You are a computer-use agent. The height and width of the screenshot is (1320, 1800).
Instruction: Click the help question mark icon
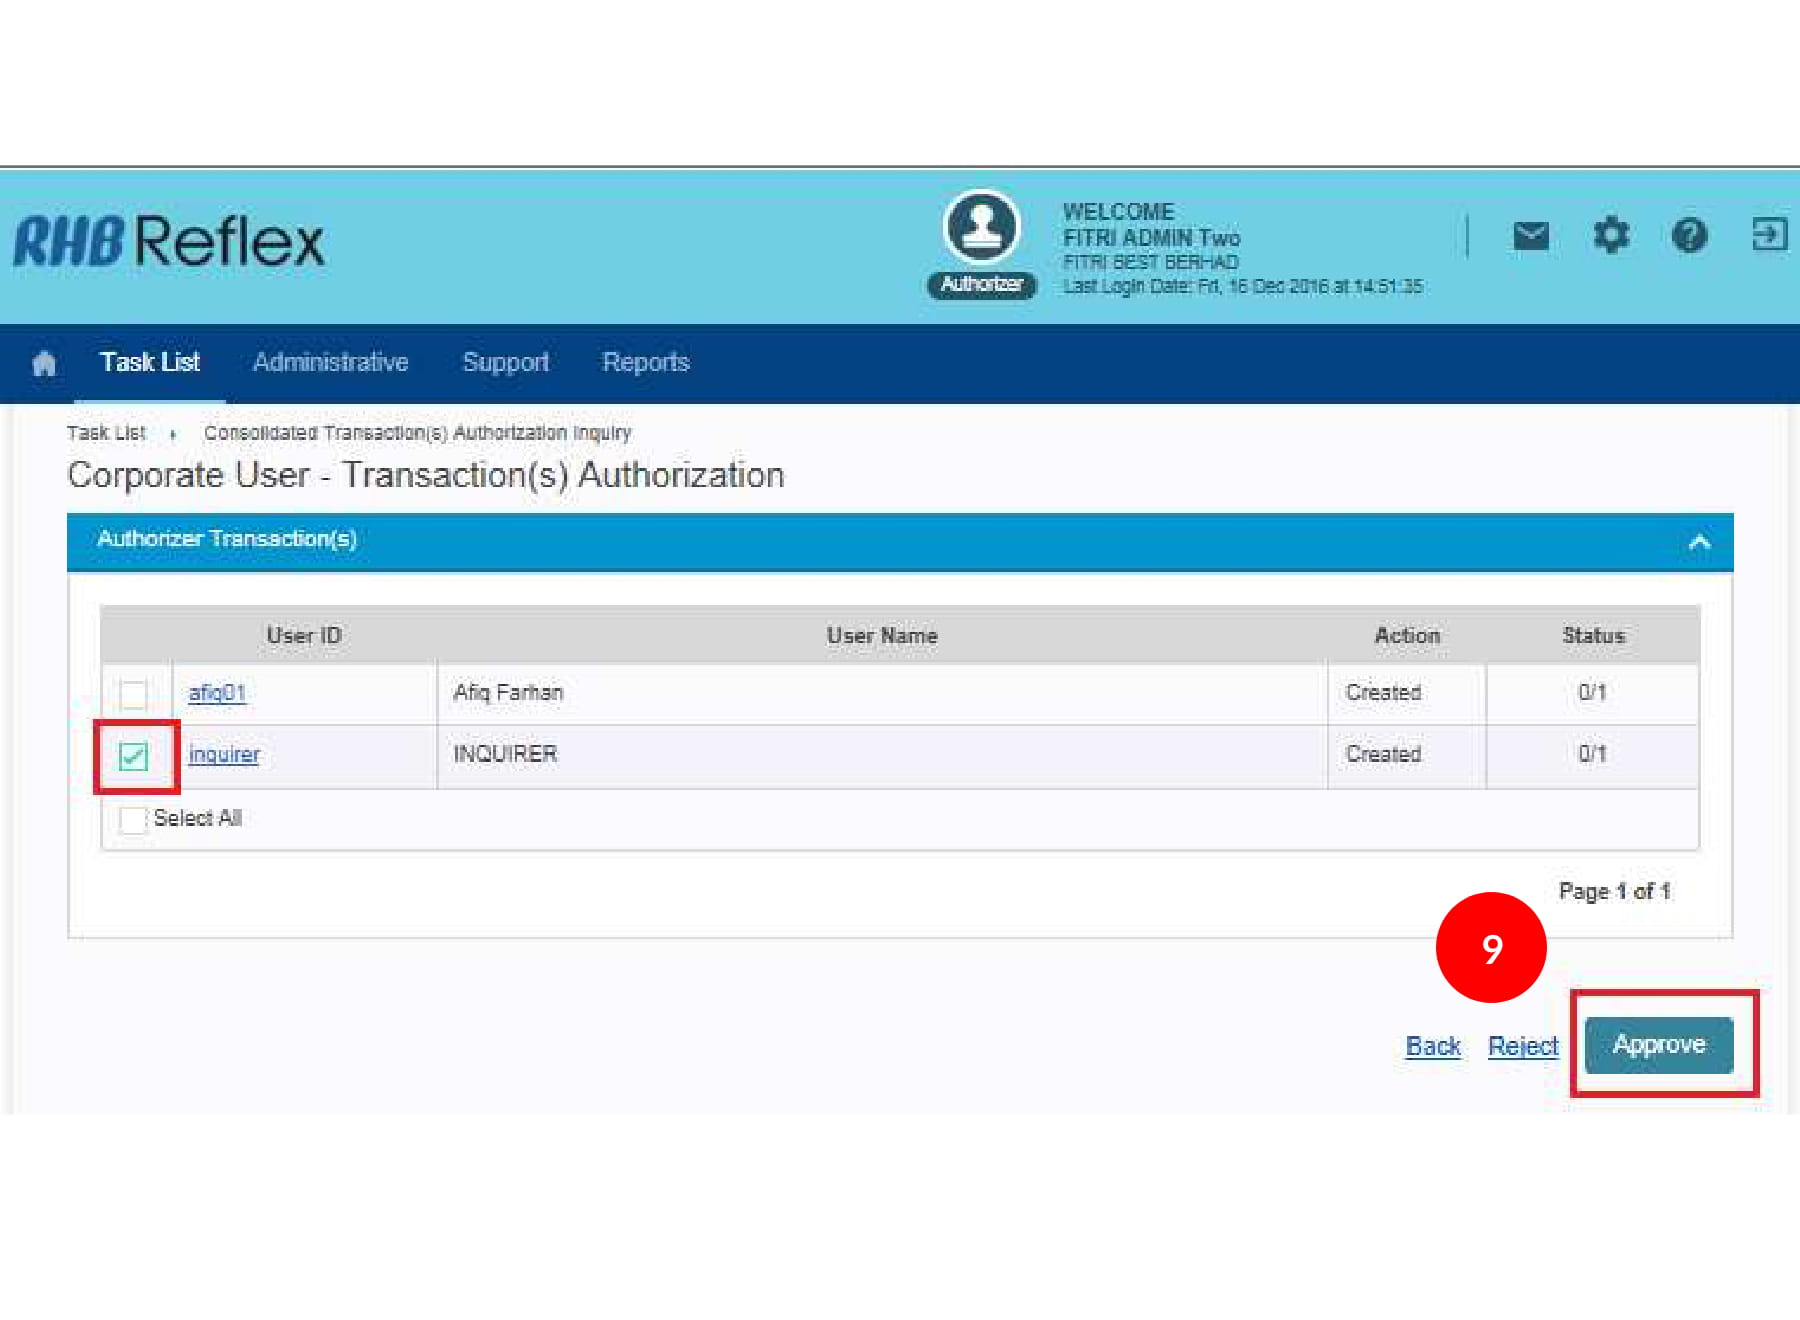click(1689, 236)
